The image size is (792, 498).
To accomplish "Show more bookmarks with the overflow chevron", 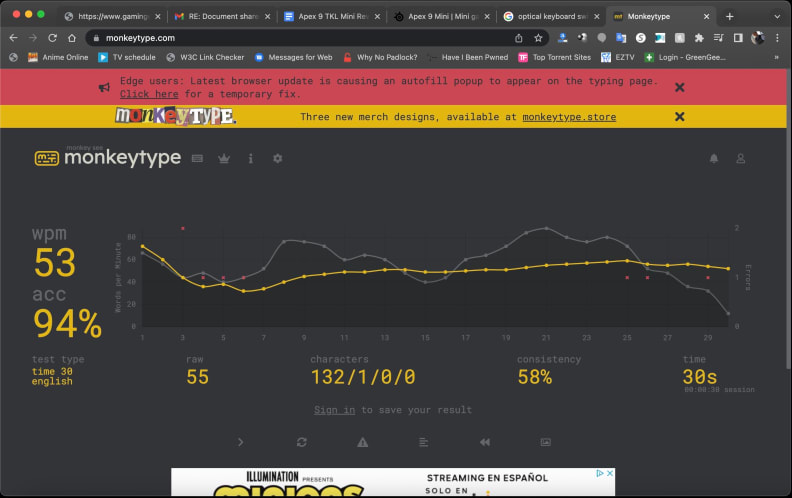I will click(x=776, y=58).
